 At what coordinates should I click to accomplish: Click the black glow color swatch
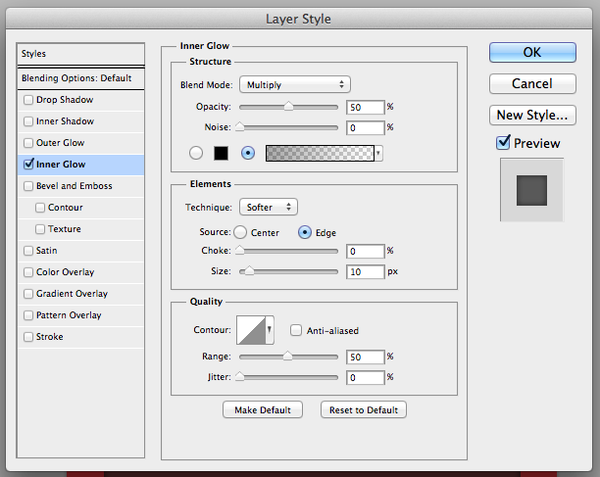[221, 153]
